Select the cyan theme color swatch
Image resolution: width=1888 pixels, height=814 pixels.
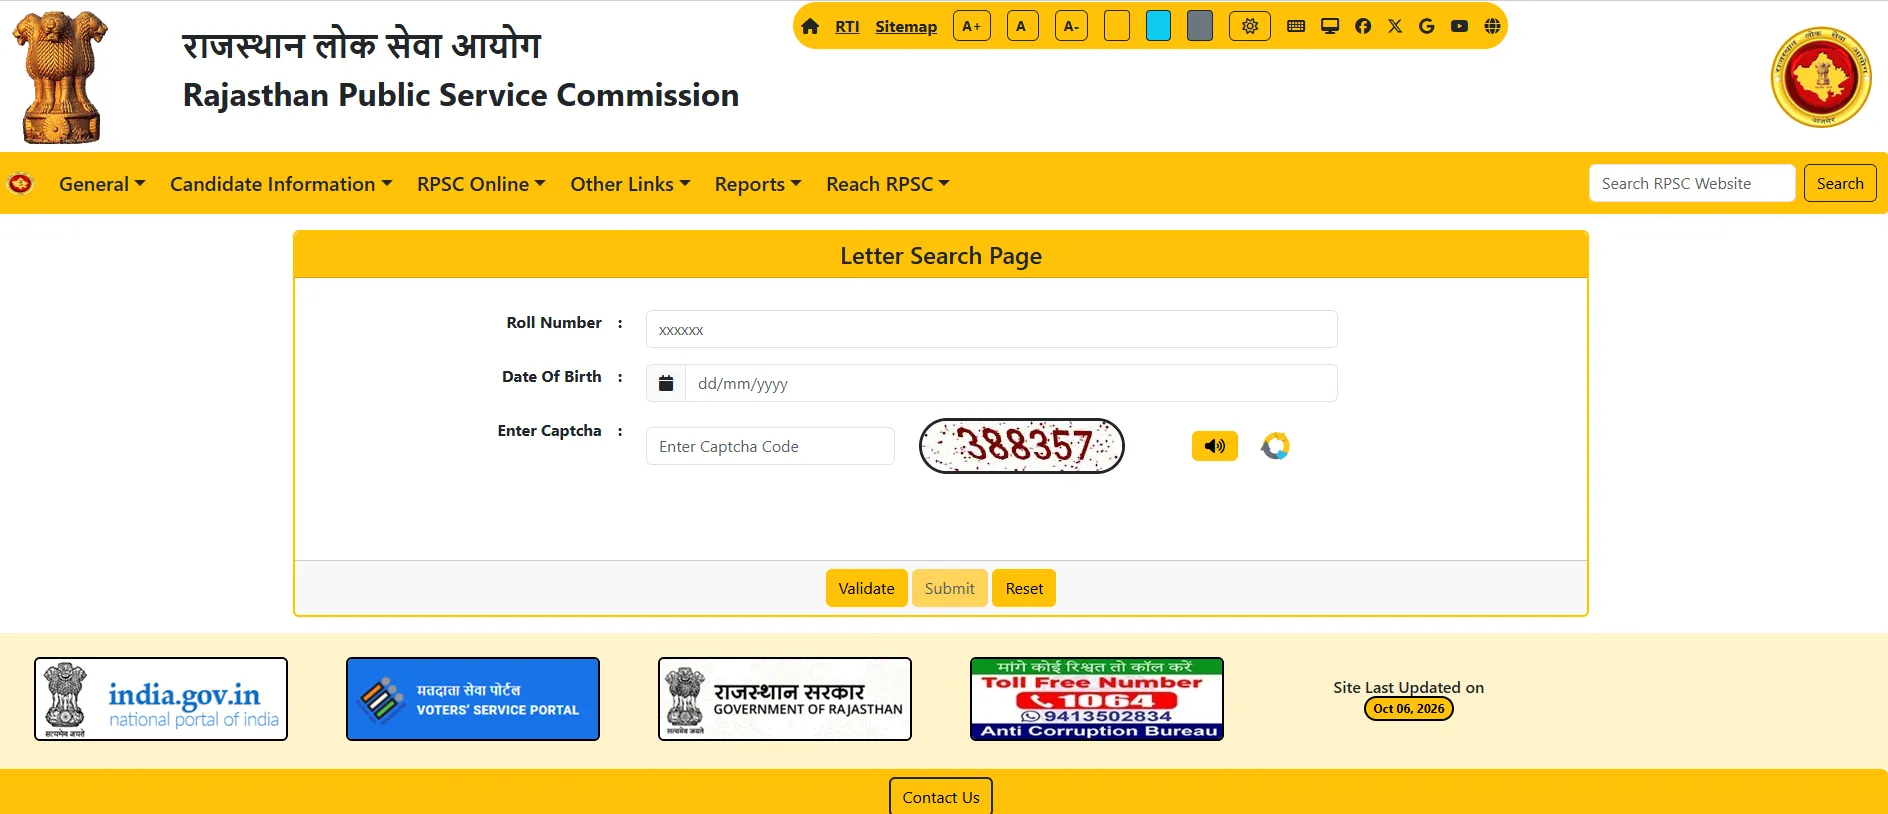[x=1158, y=26]
